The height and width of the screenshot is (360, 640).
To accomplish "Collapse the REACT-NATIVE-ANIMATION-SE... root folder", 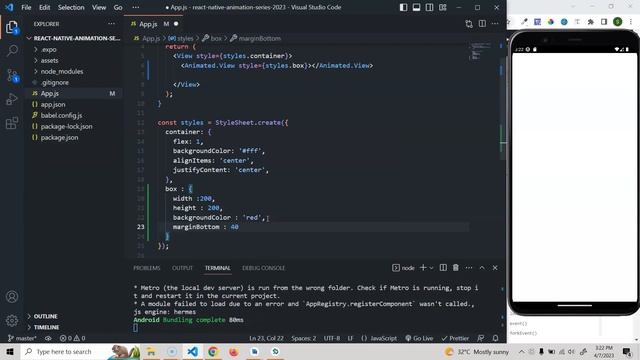I will click(73, 38).
